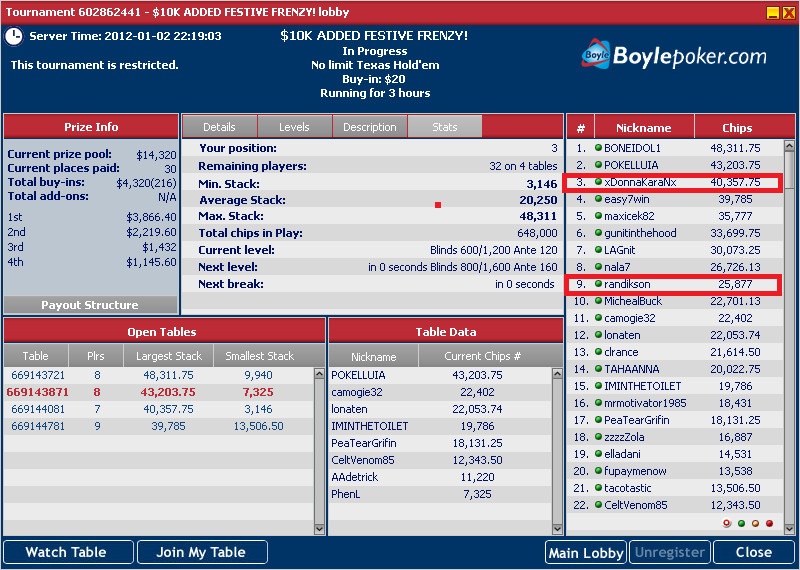
Task: Select AAdetrick in Table Data
Action: (440, 477)
